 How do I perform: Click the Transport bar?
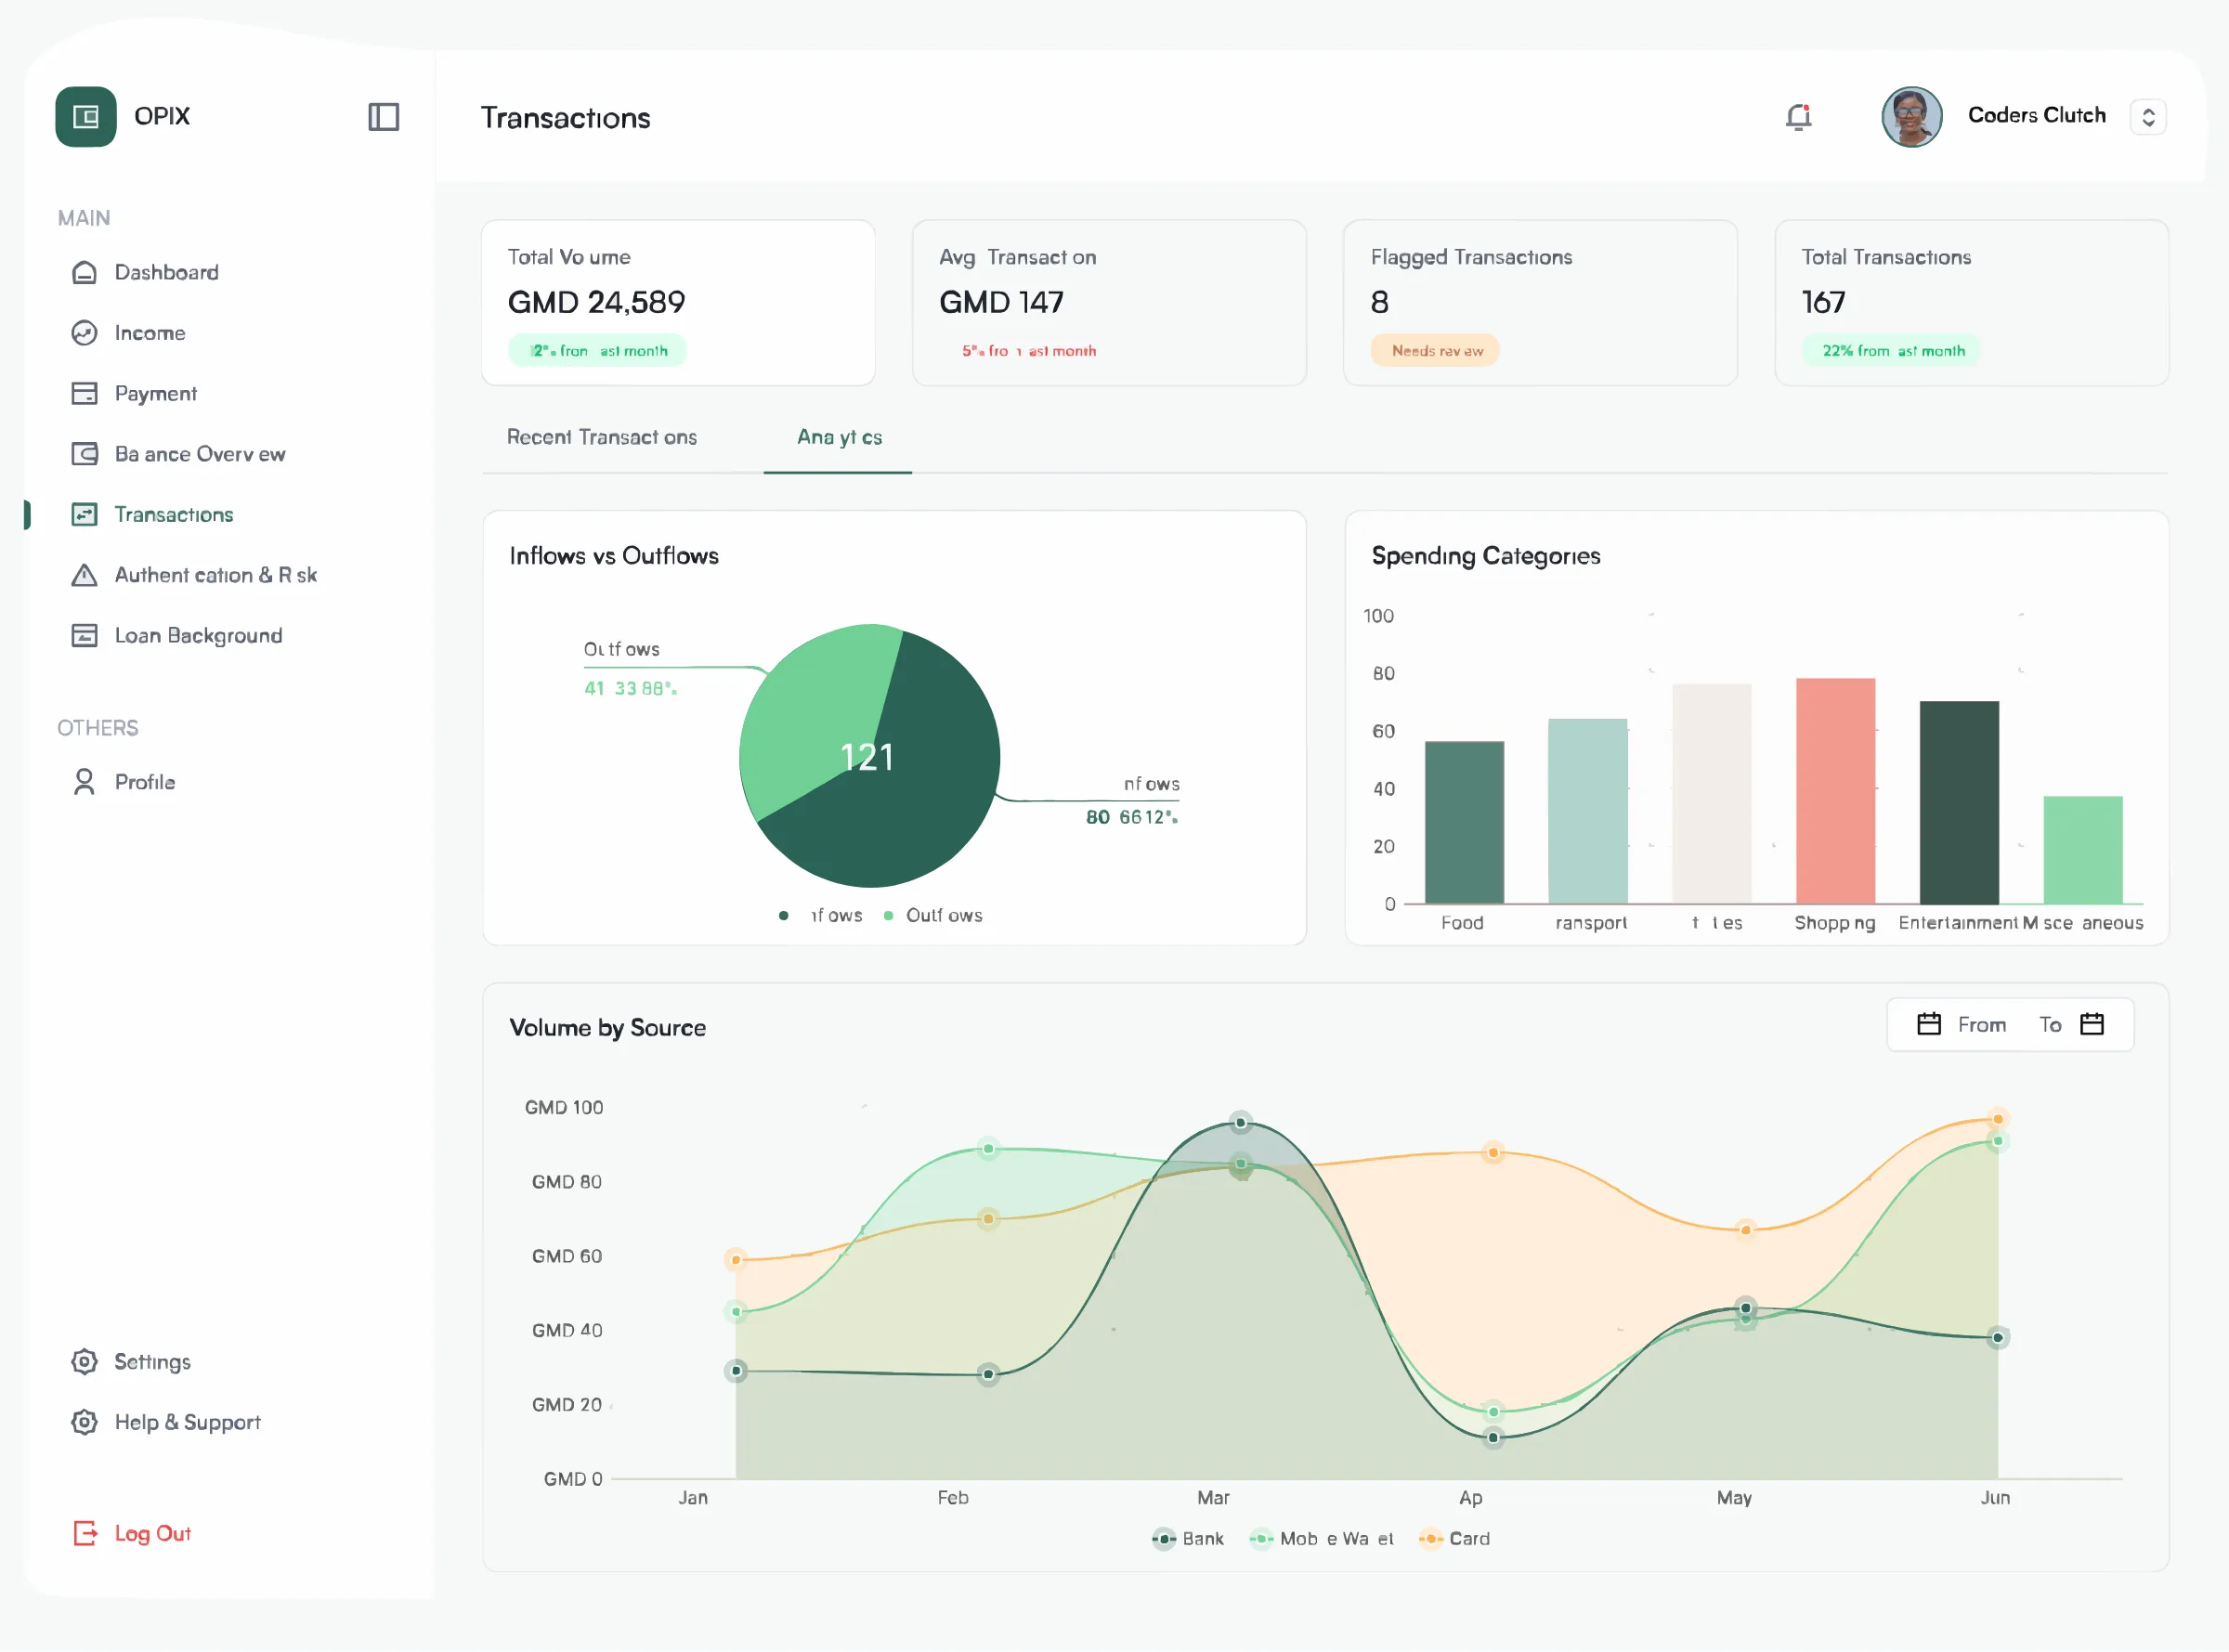pyautogui.click(x=1588, y=812)
